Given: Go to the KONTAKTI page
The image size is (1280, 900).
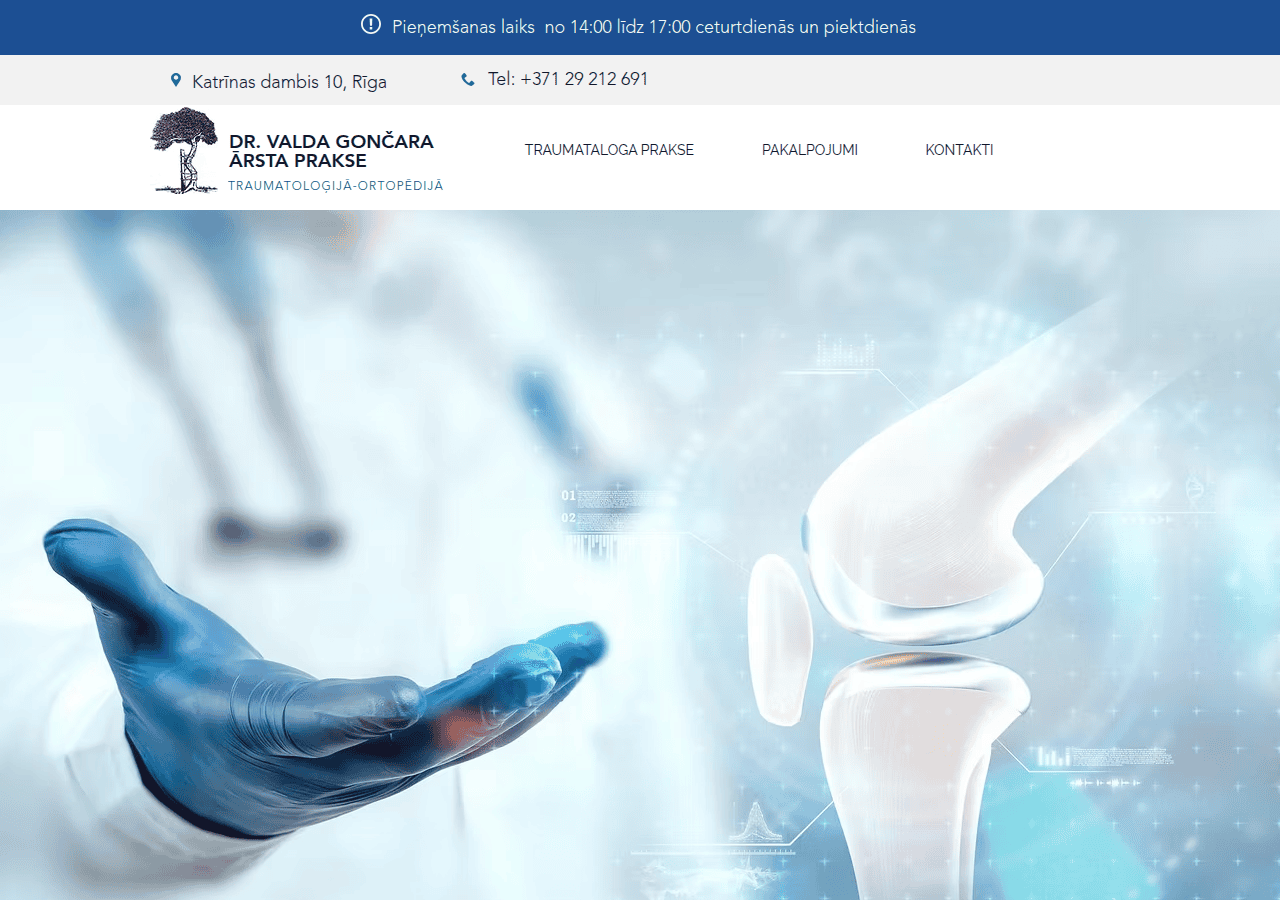Looking at the screenshot, I should [x=959, y=150].
